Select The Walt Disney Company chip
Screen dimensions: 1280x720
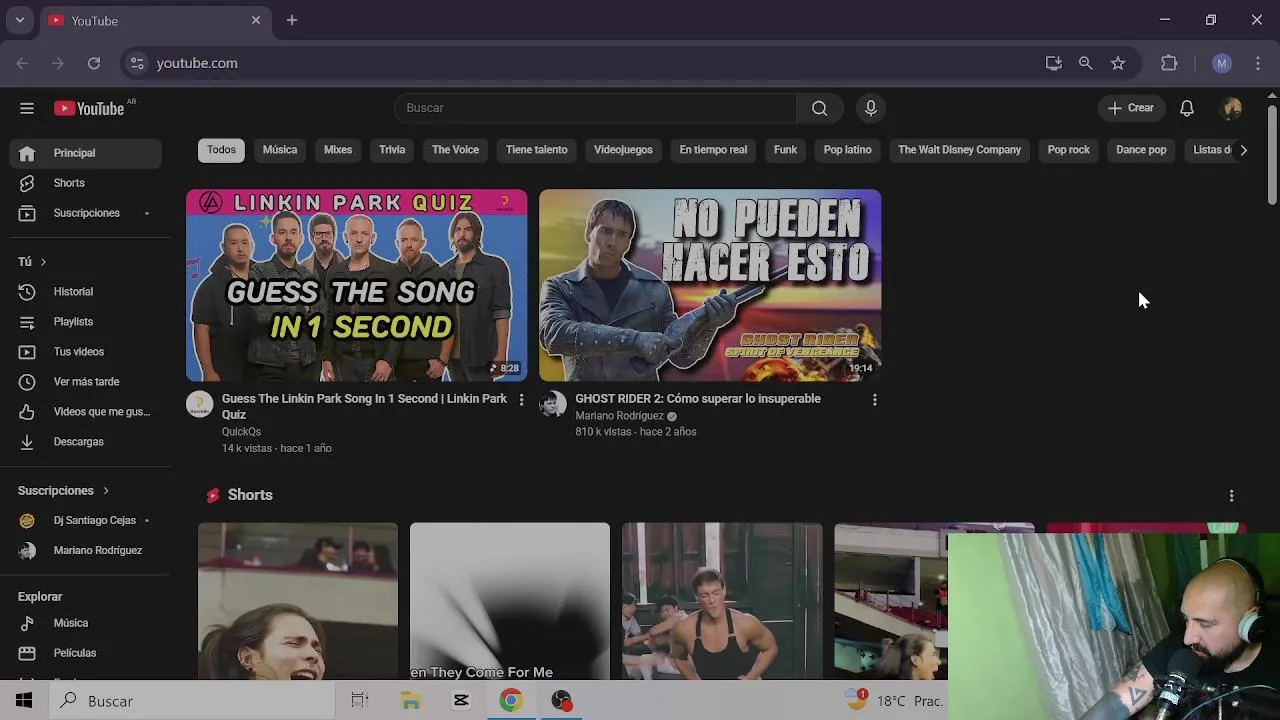959,150
